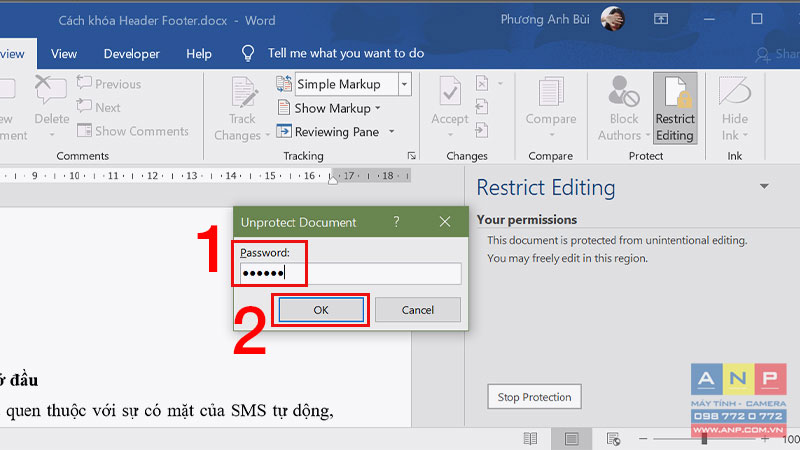The image size is (800, 450).
Task: Click the right indent marker on ruler
Action: 333,179
